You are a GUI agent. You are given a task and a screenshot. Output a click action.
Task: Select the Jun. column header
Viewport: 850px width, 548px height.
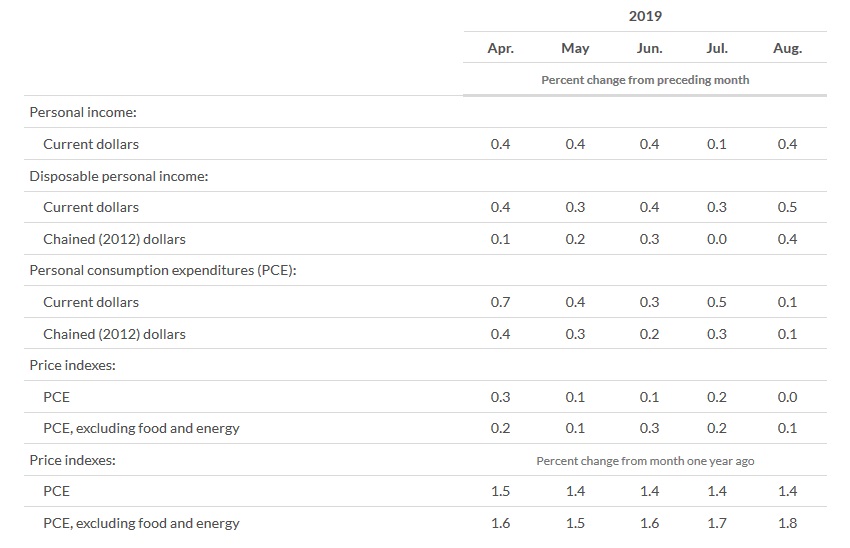[649, 48]
